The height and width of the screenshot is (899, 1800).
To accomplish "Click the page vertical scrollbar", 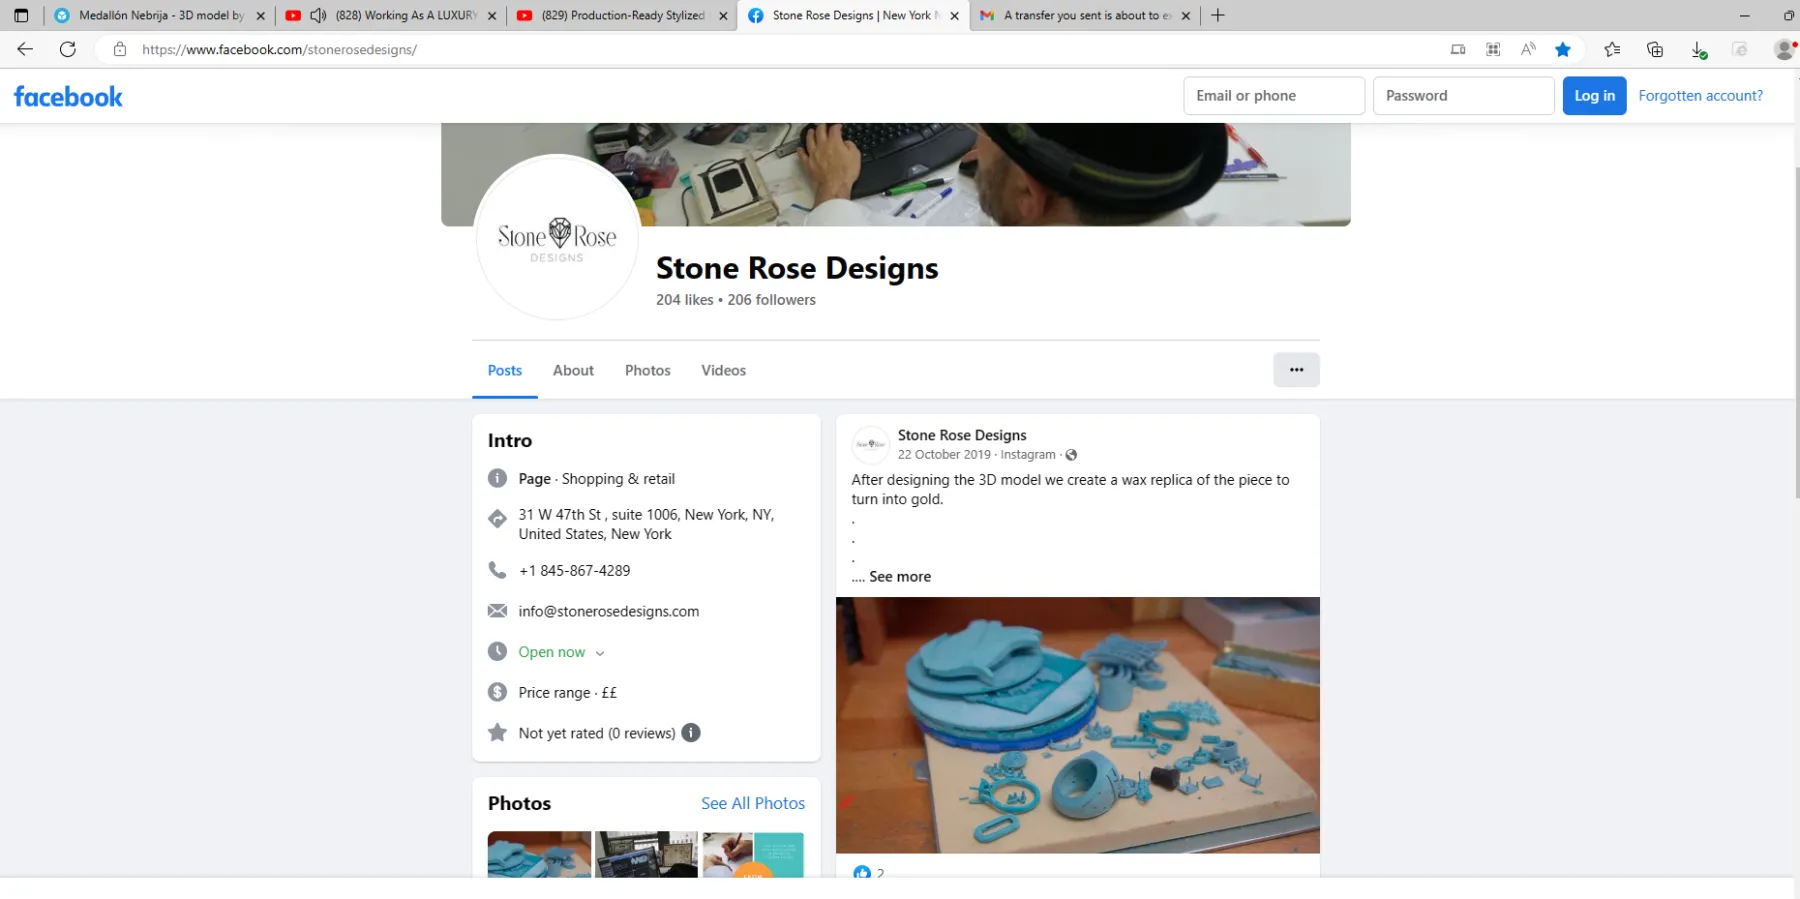I will click(1796, 330).
